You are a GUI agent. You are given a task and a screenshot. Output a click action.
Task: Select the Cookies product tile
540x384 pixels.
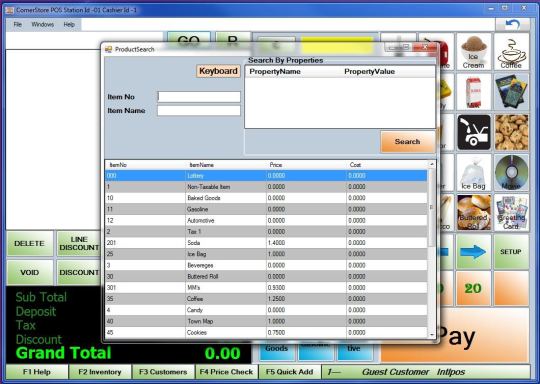click(511, 133)
